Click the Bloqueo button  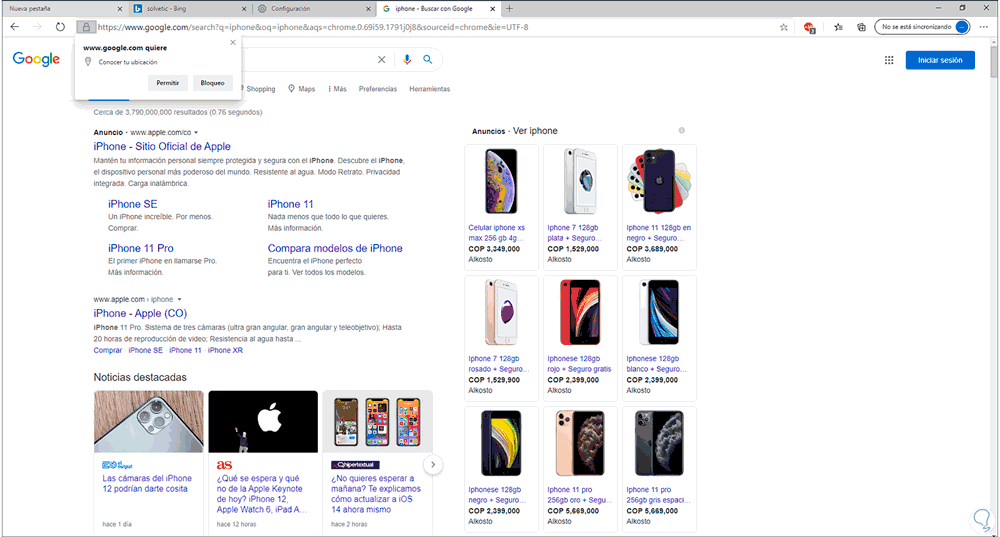pyautogui.click(x=212, y=83)
